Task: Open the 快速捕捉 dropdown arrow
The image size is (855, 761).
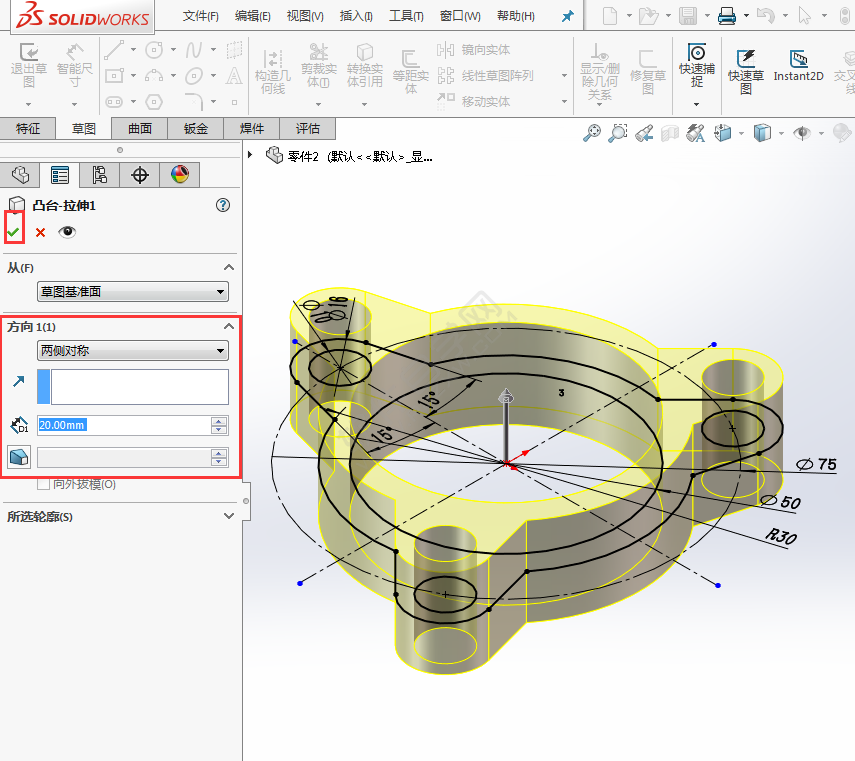Action: (x=696, y=104)
